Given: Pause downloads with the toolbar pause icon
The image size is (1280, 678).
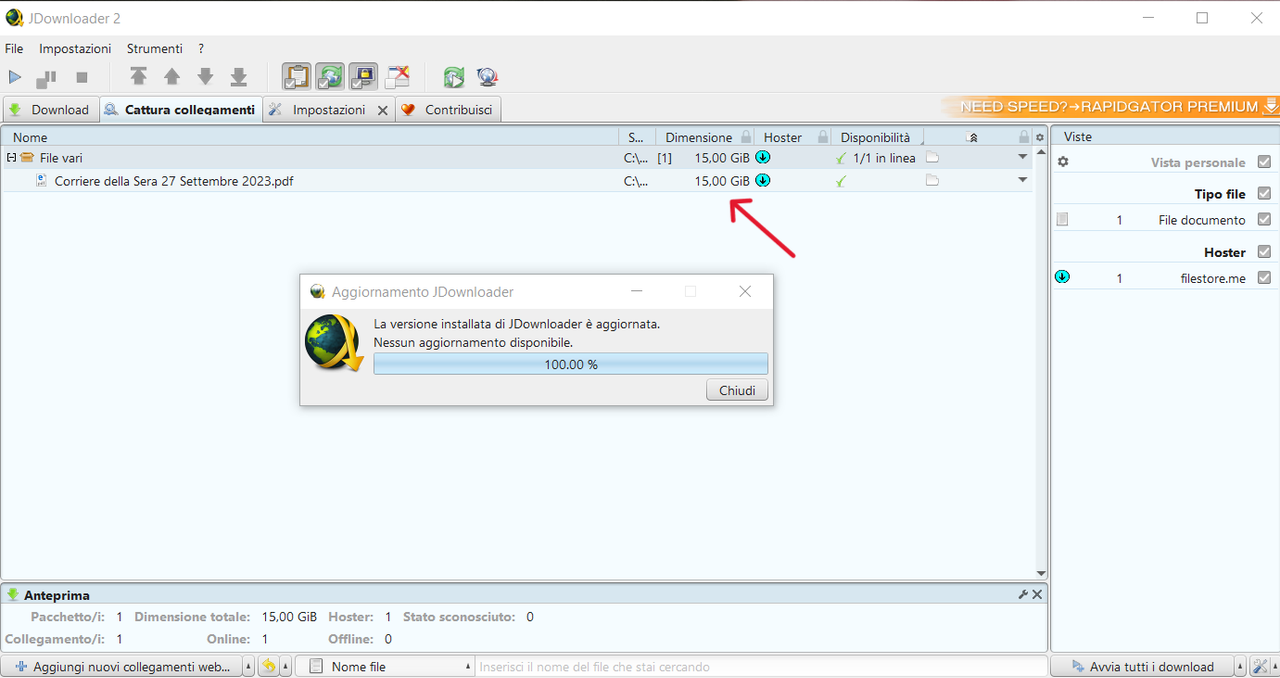Looking at the screenshot, I should tap(46, 77).
